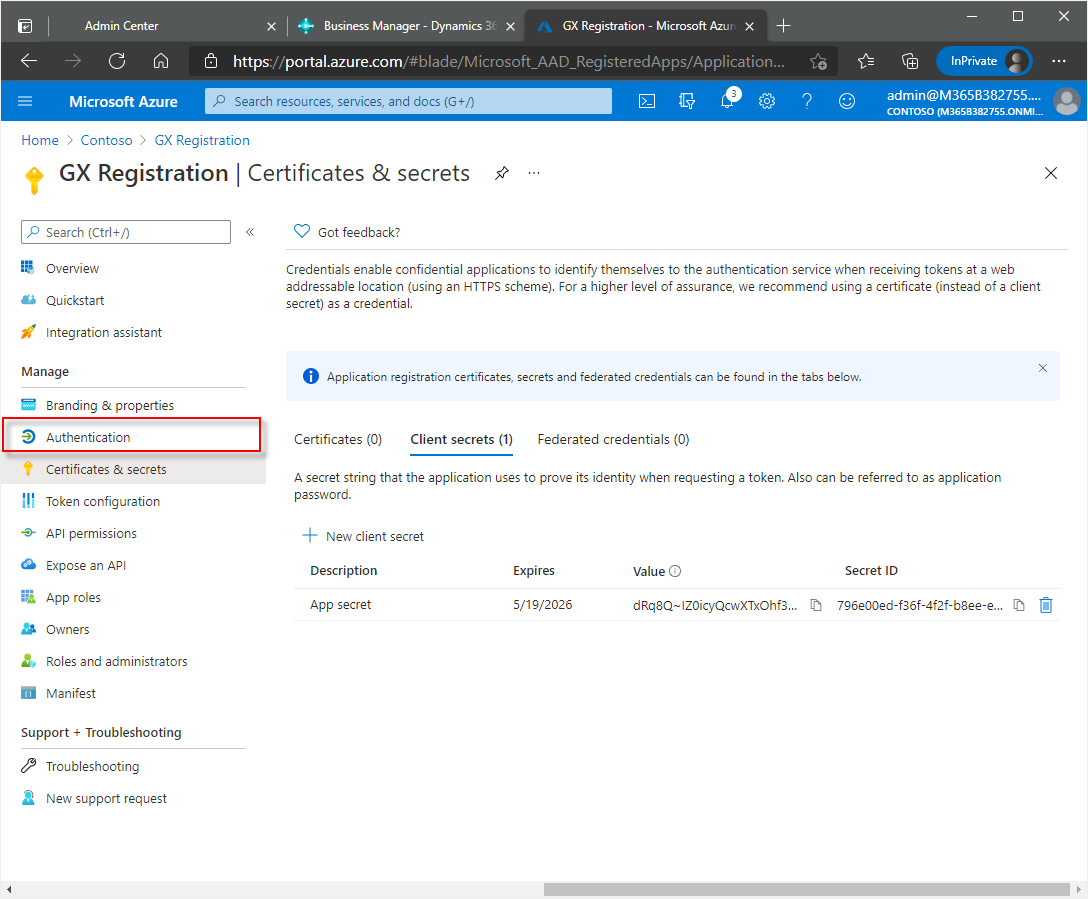Image resolution: width=1088 pixels, height=899 pixels.
Task: Click the Azure resources search box
Action: (408, 101)
